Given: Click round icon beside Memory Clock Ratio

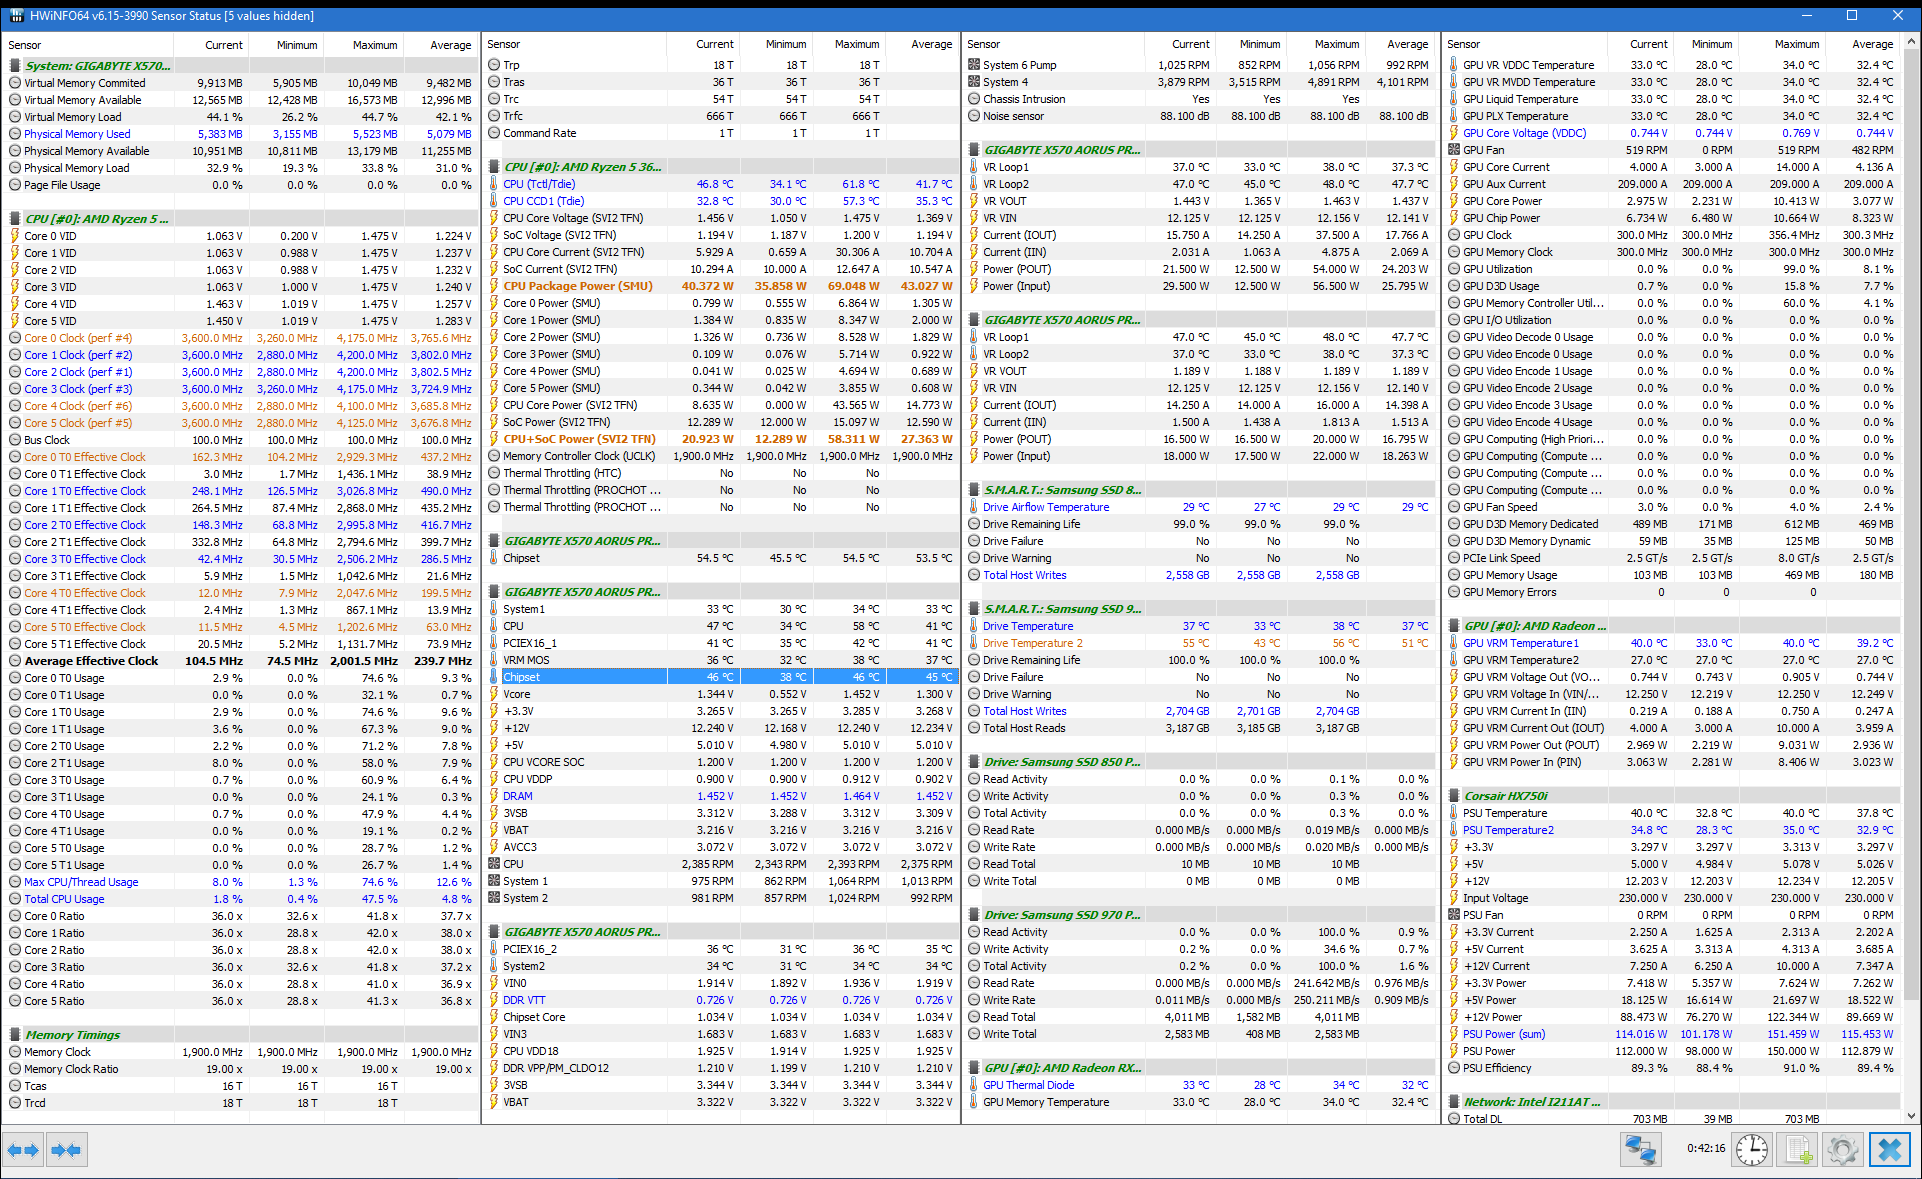Looking at the screenshot, I should tap(15, 1069).
